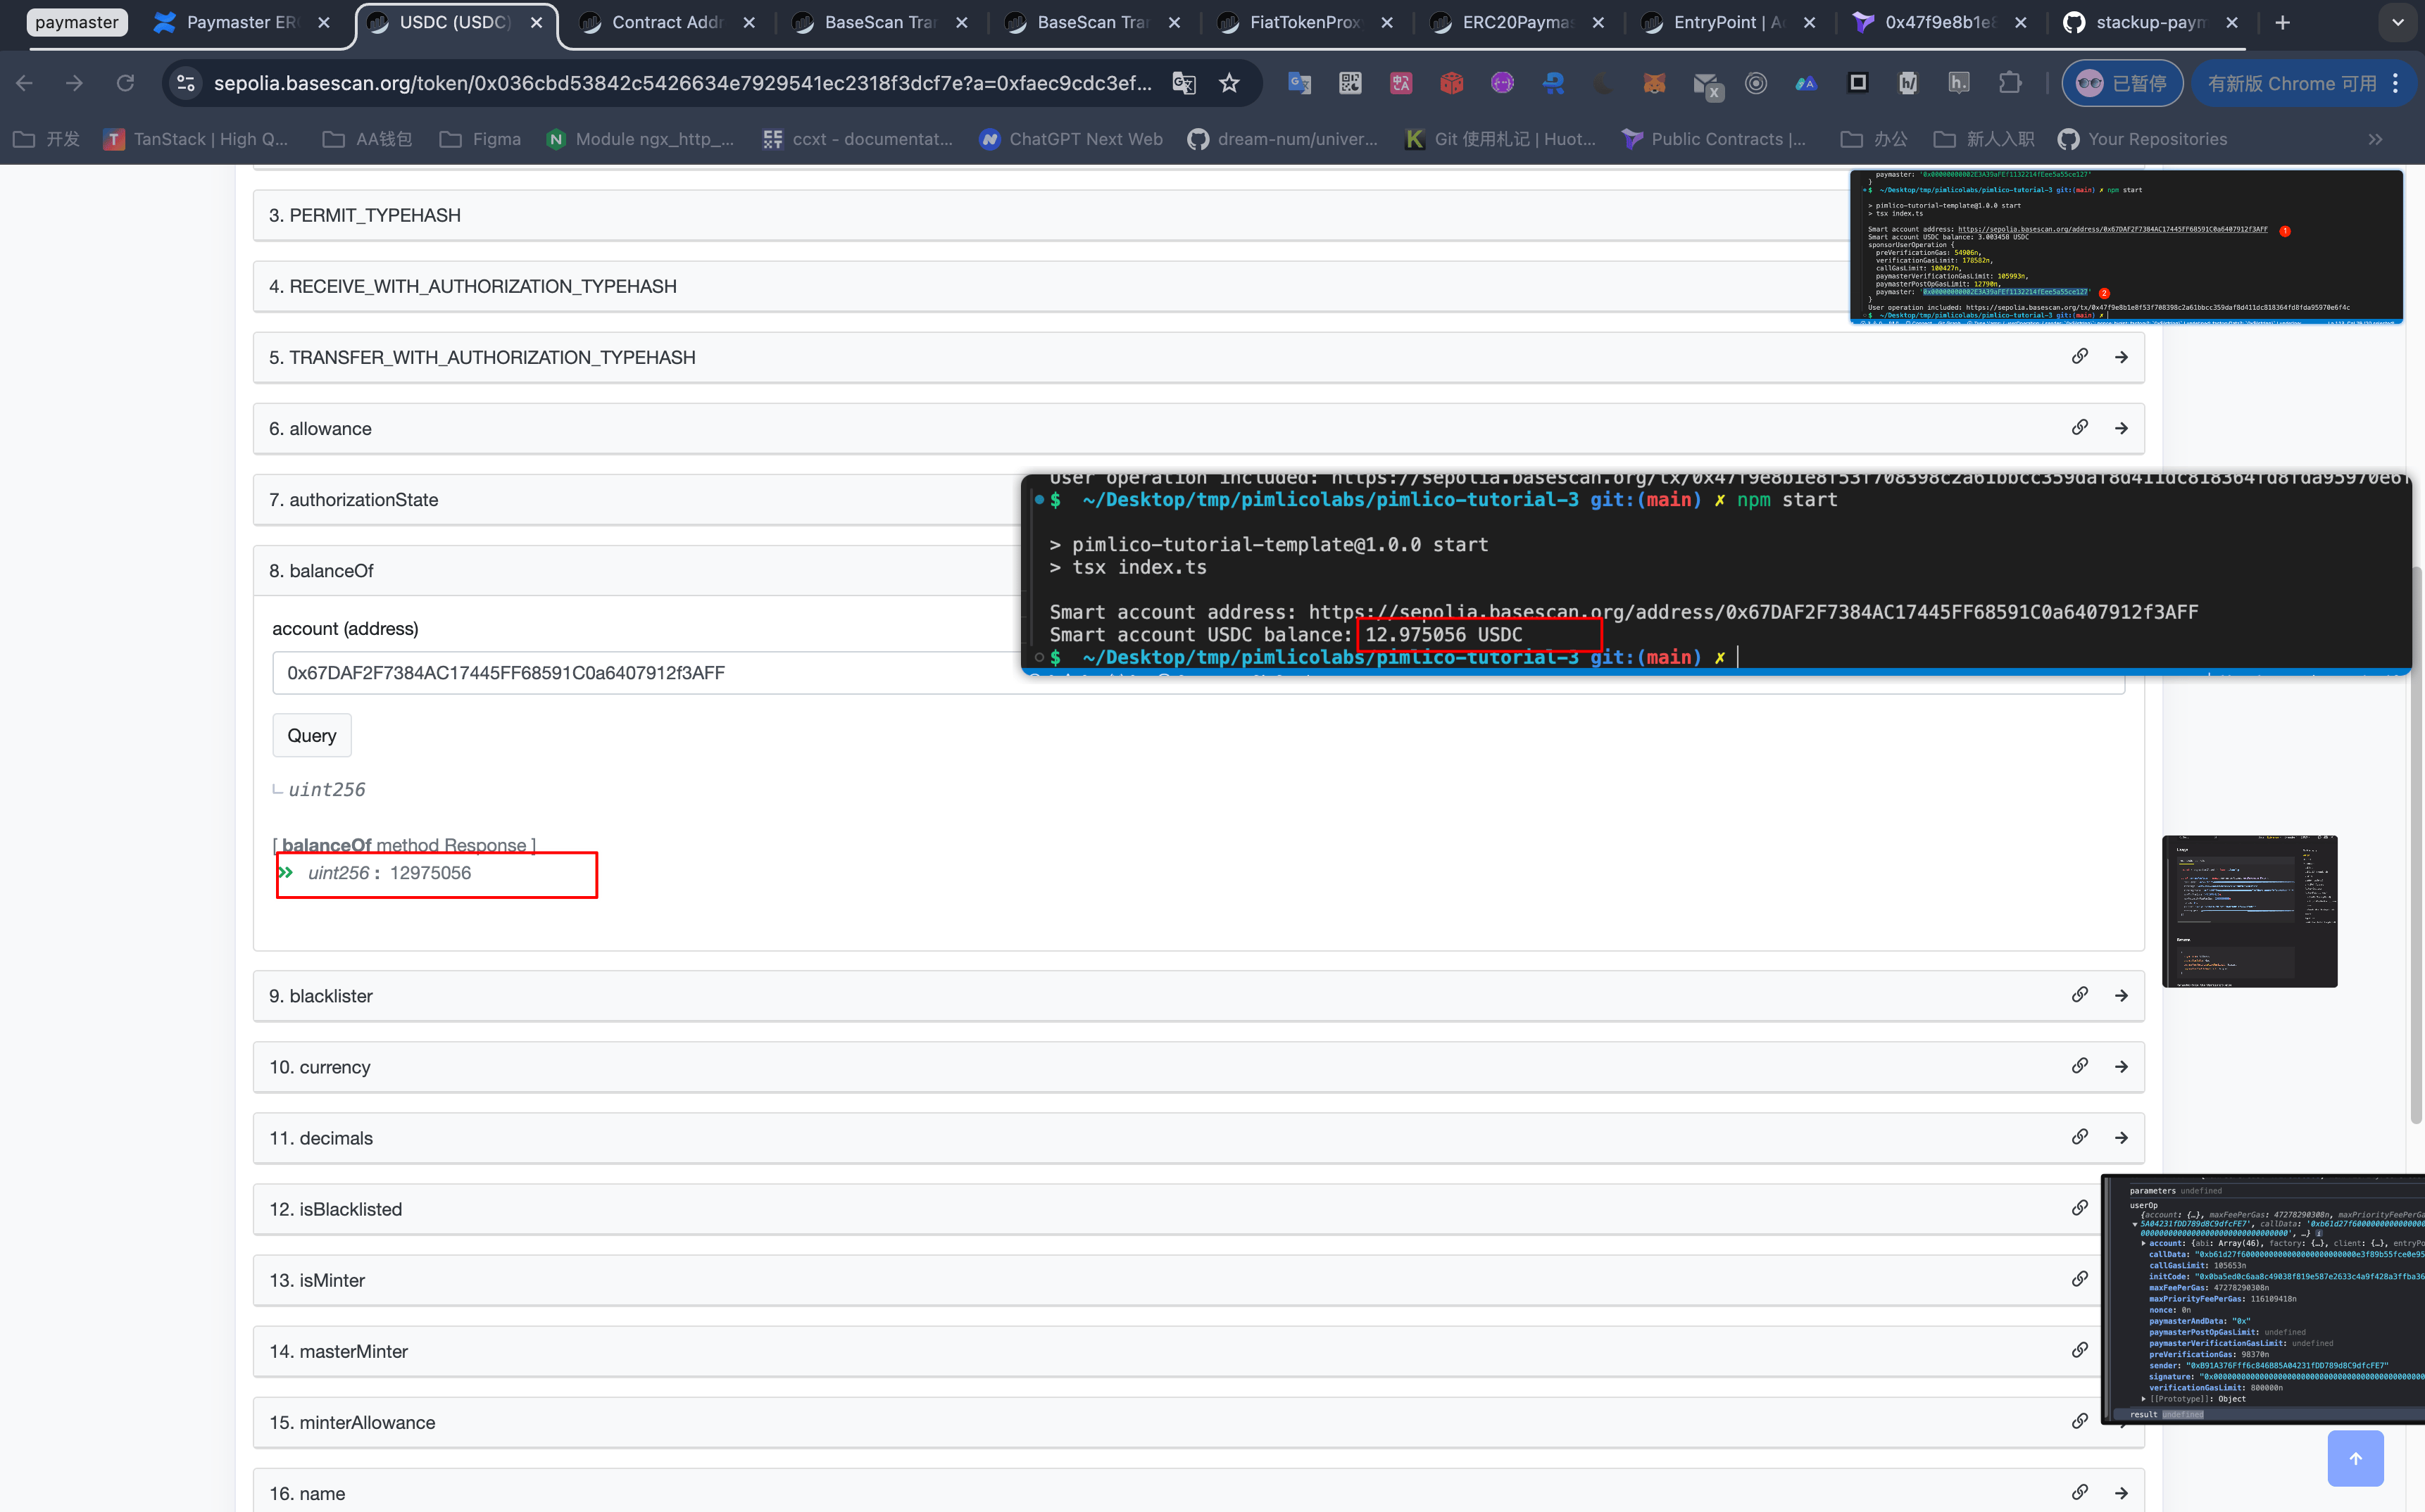
Task: Expand the name row arrow
Action: tap(2121, 1493)
